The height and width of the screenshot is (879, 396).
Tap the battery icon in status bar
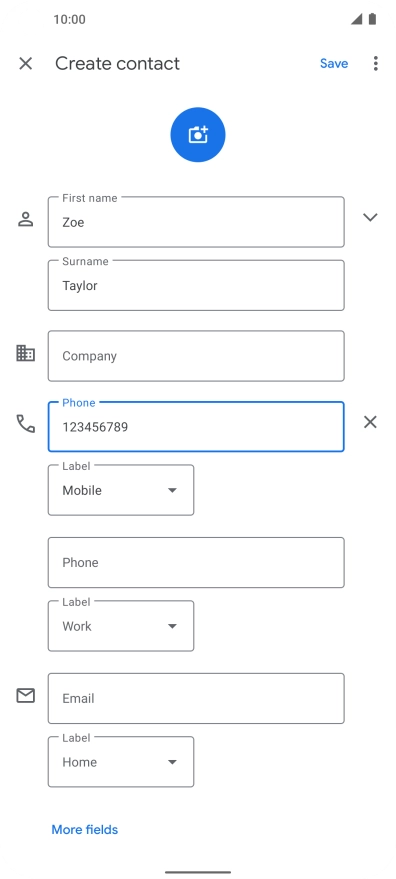click(372, 19)
